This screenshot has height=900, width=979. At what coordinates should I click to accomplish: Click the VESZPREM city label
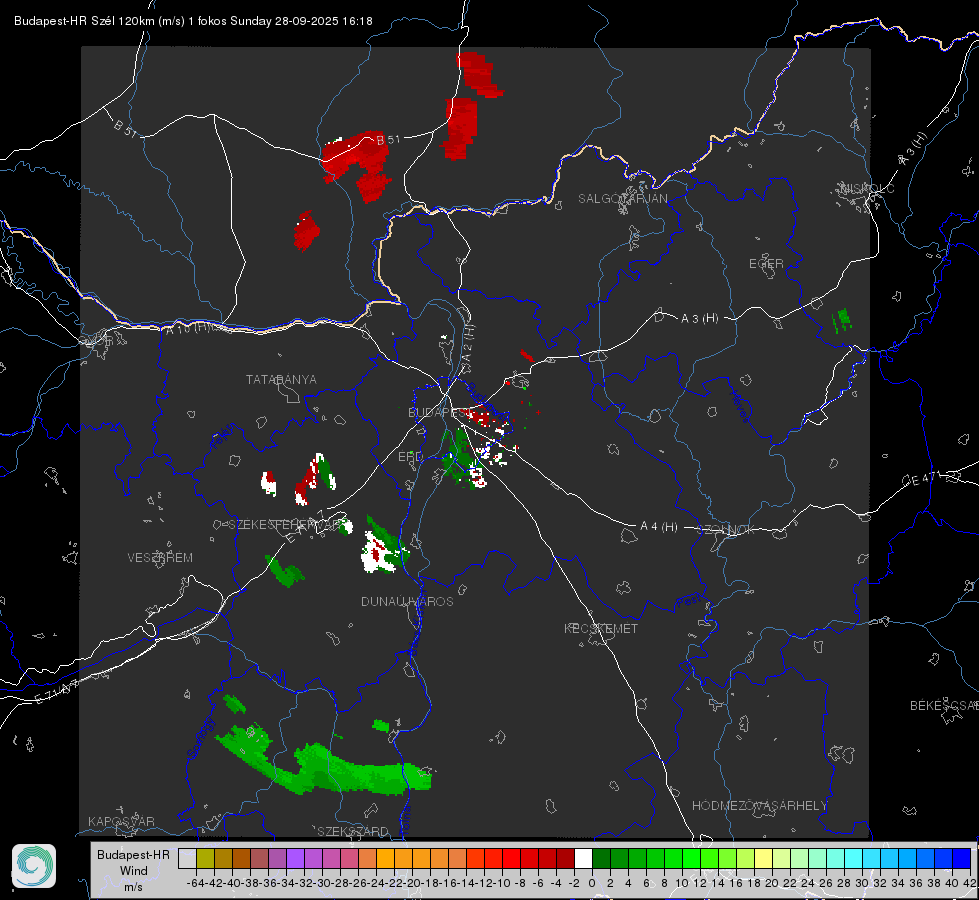160,558
